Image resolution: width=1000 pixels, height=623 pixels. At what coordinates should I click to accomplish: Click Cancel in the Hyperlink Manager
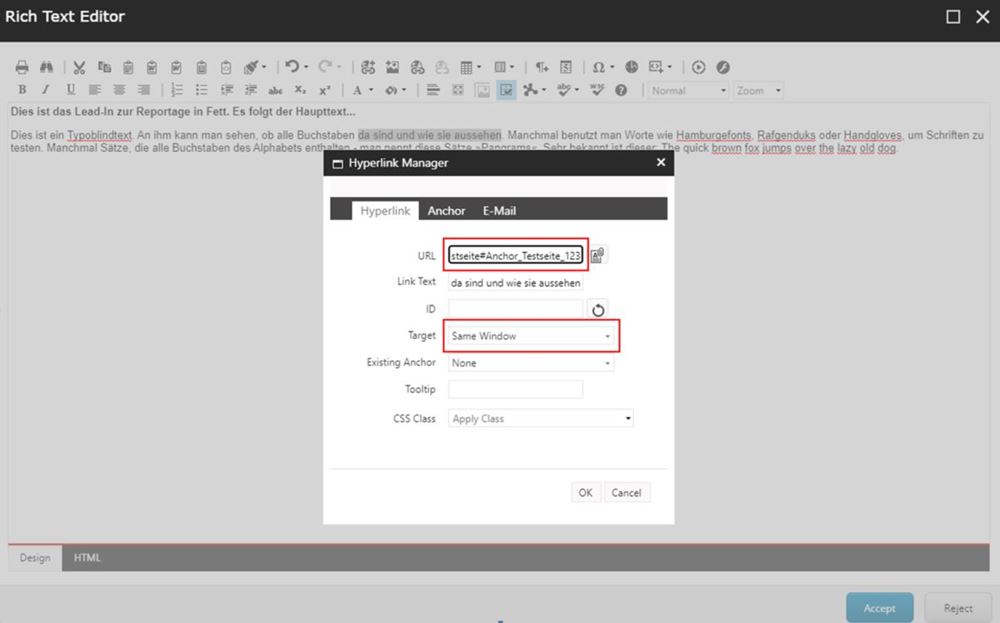626,493
